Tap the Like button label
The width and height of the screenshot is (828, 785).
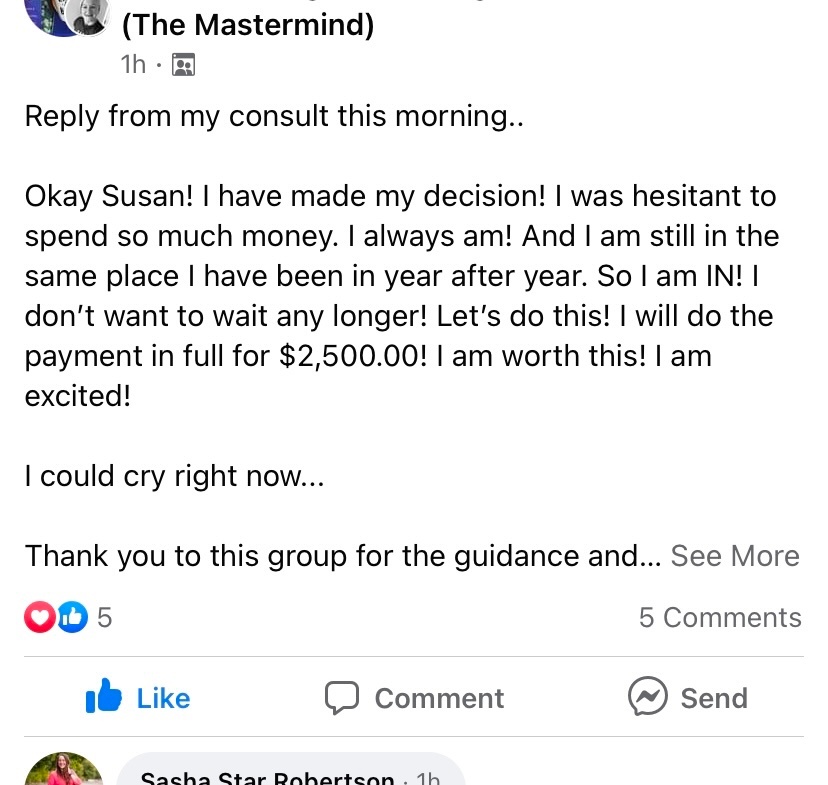tap(163, 698)
